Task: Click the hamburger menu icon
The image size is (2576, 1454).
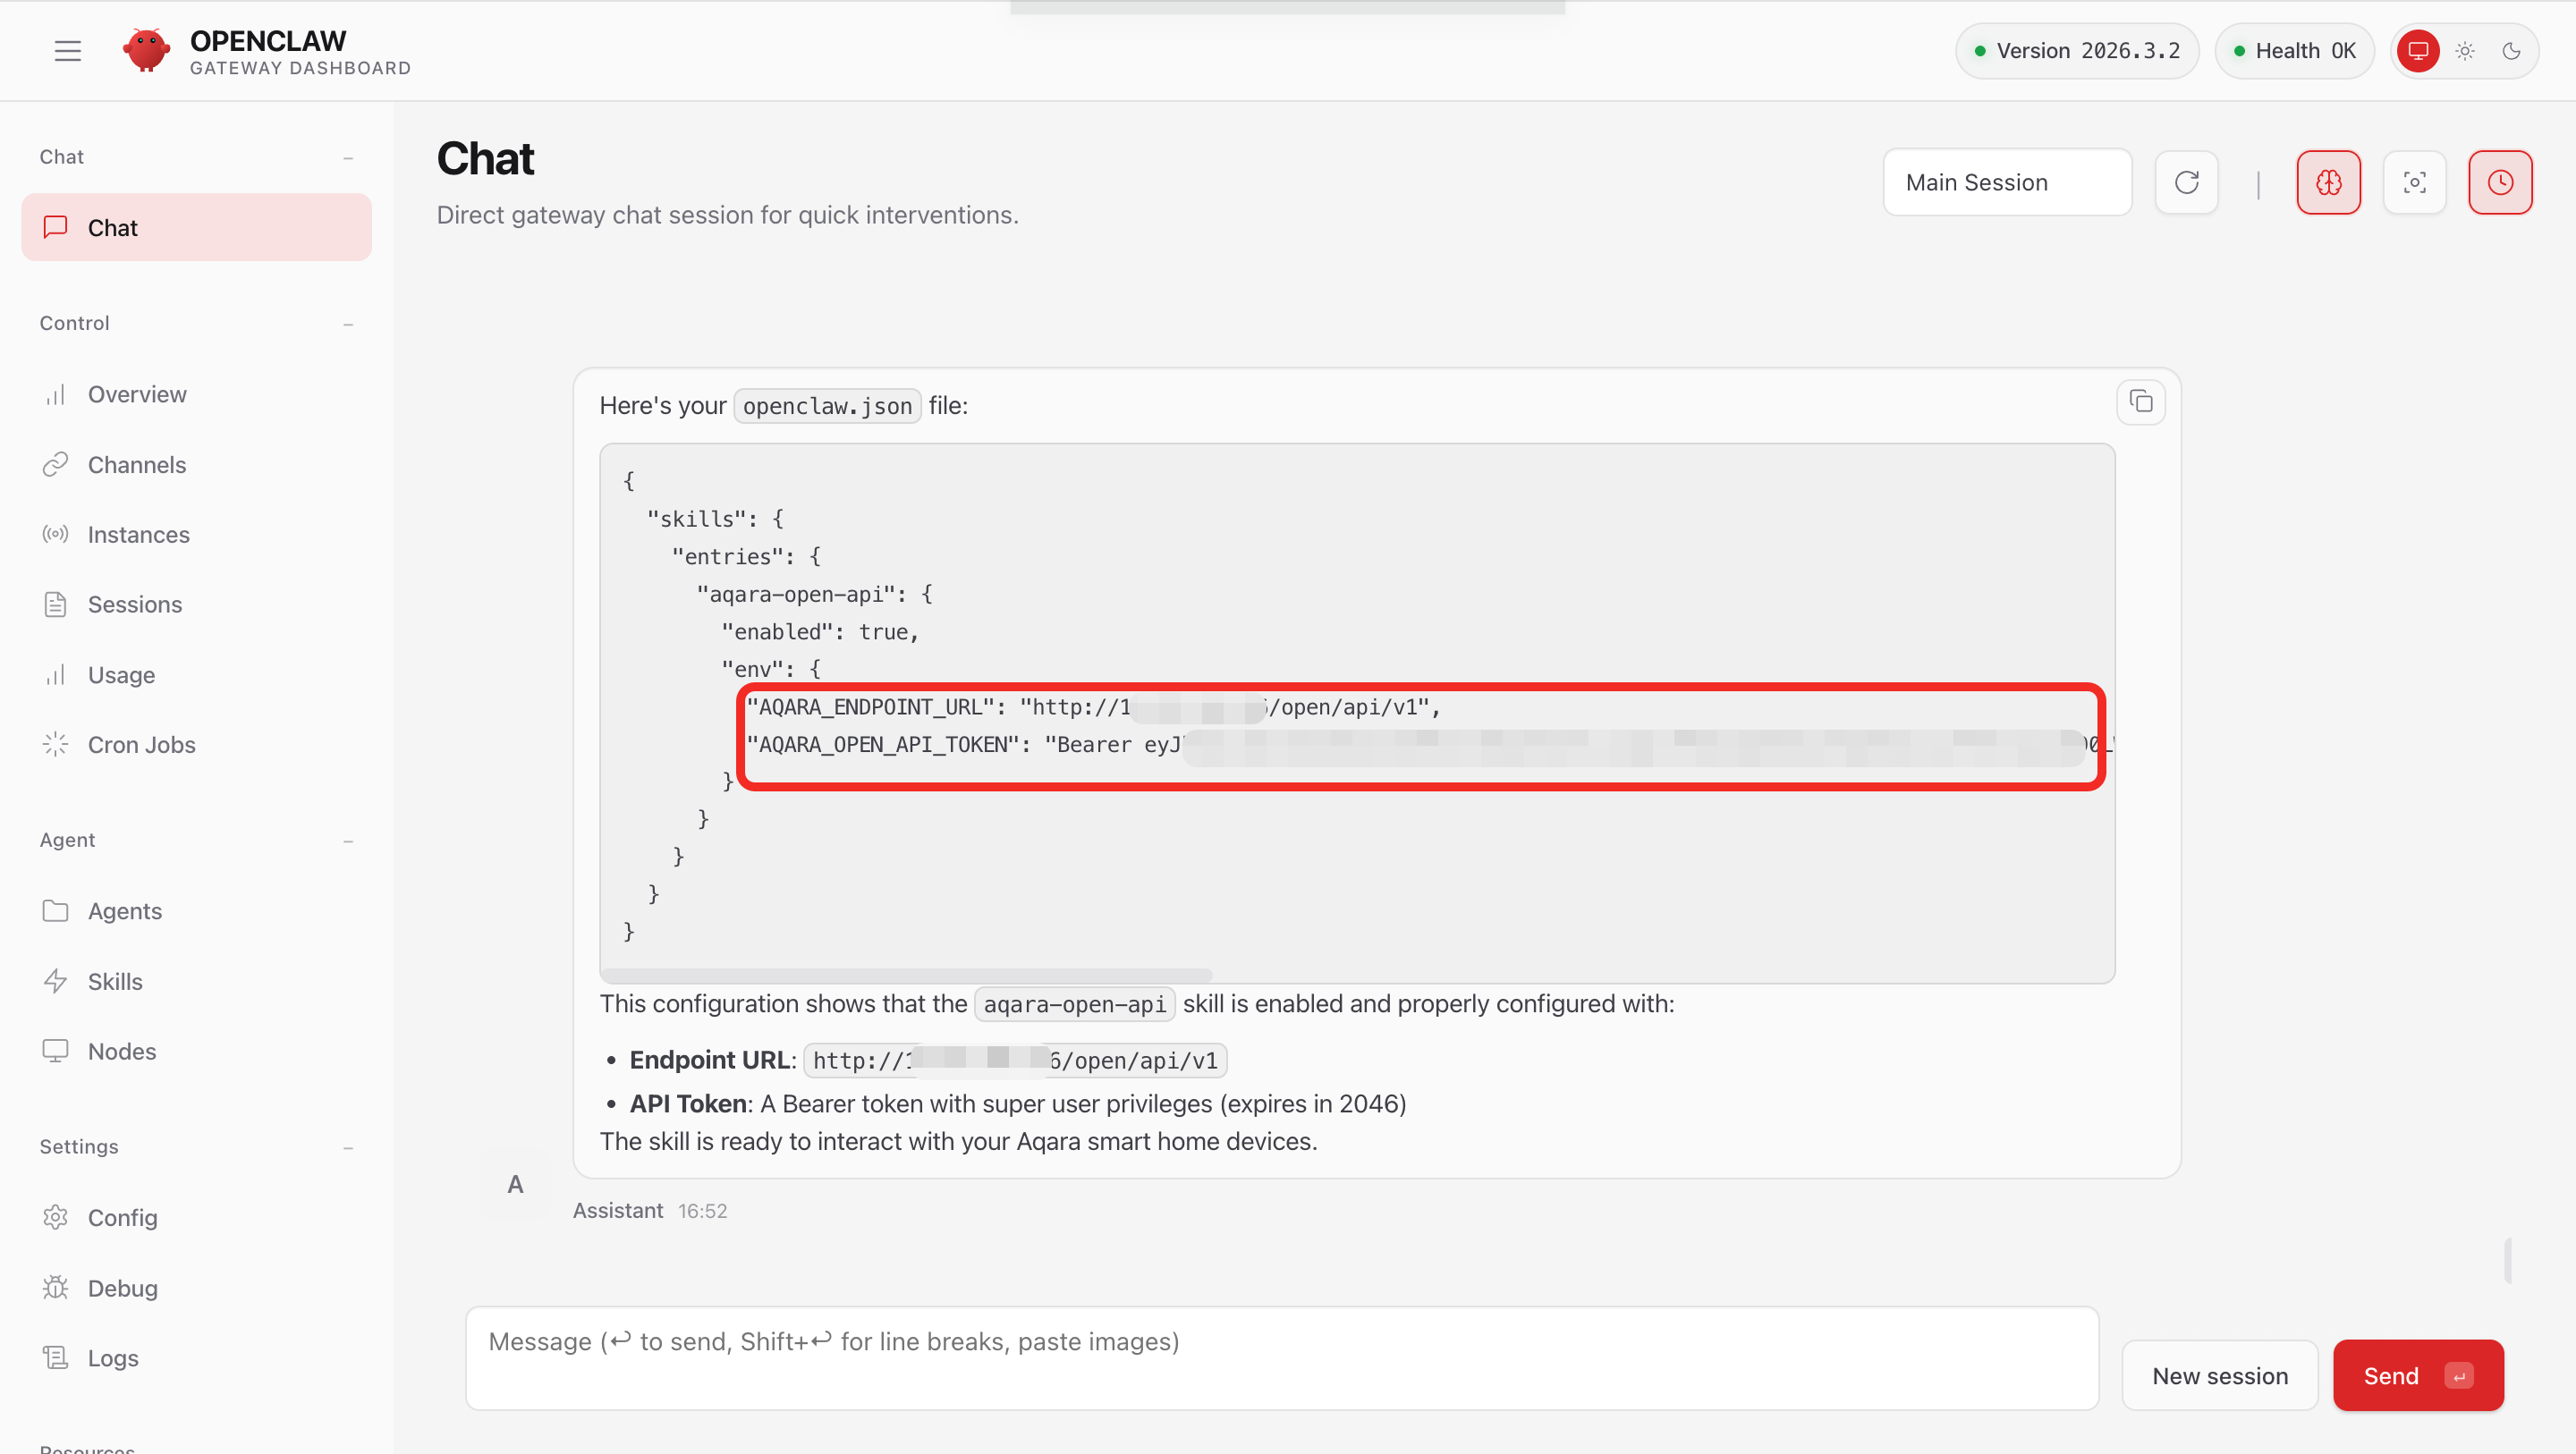Action: (67, 50)
